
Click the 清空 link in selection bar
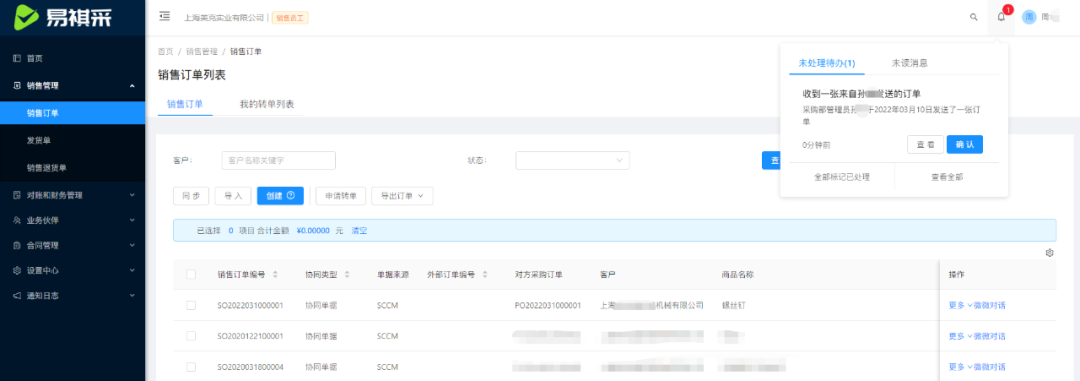tap(359, 231)
